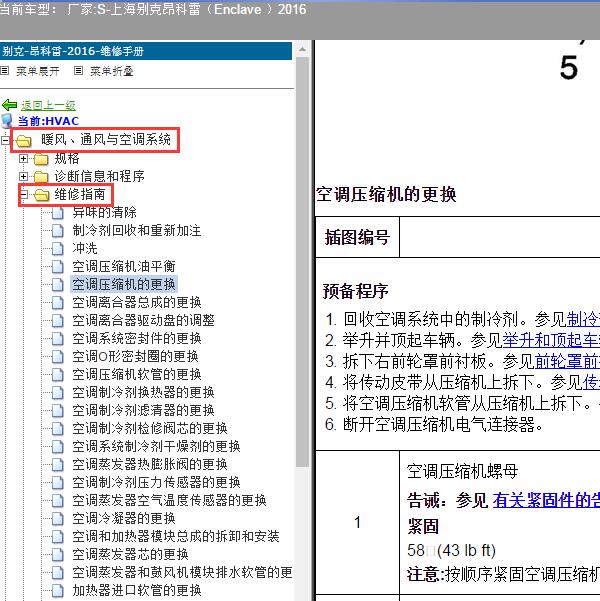
Task: Collapse the 暖风、通风与空调系统 tree node
Action: (5, 140)
